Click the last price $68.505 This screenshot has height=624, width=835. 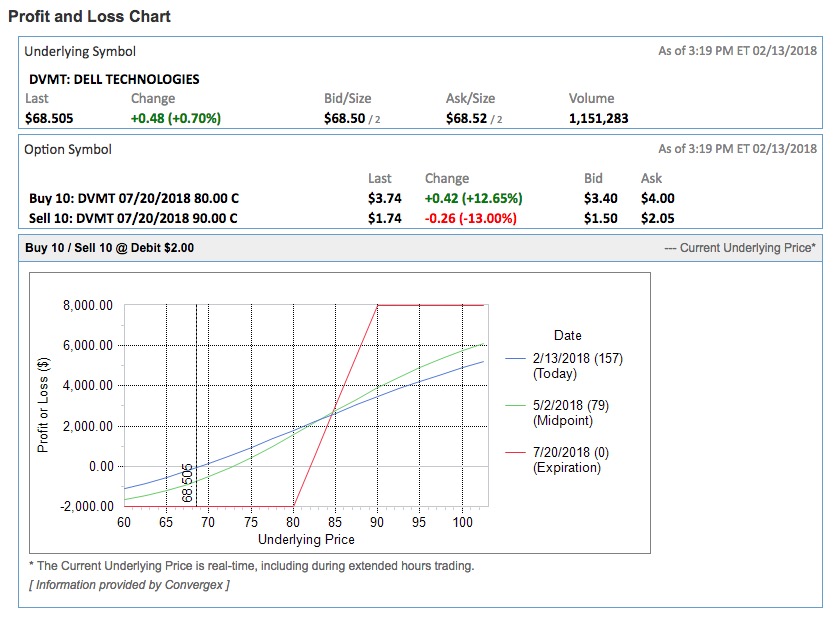49,118
